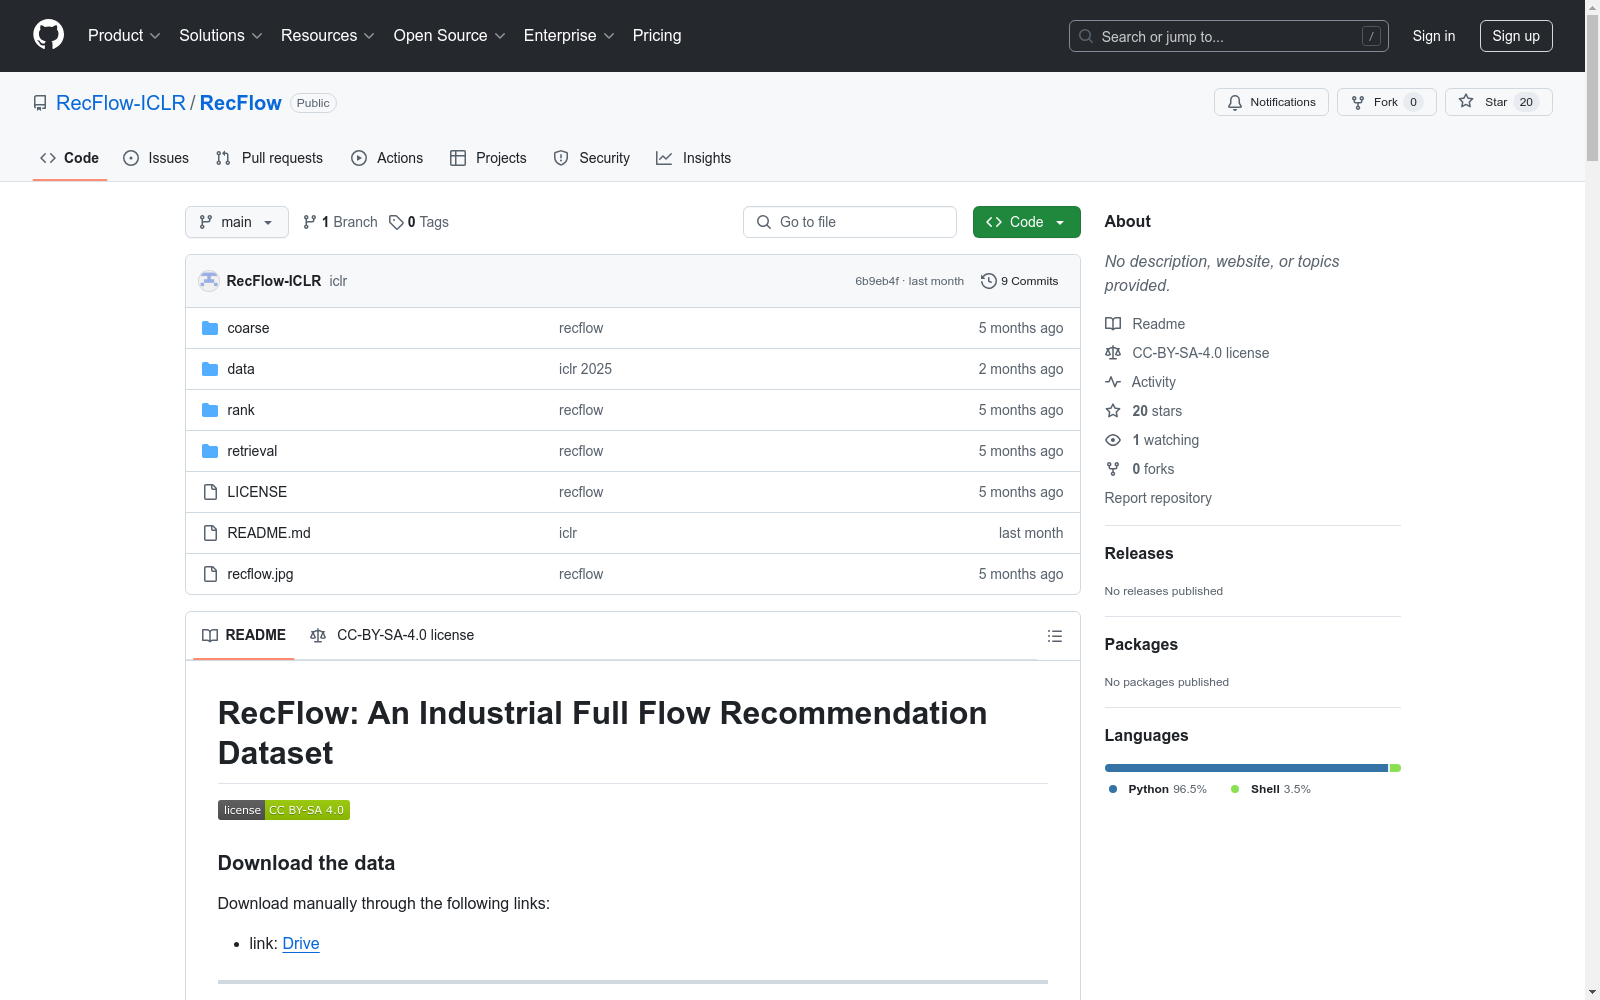Open the main branch selector dropdown
This screenshot has width=1600, height=1000.
click(237, 222)
